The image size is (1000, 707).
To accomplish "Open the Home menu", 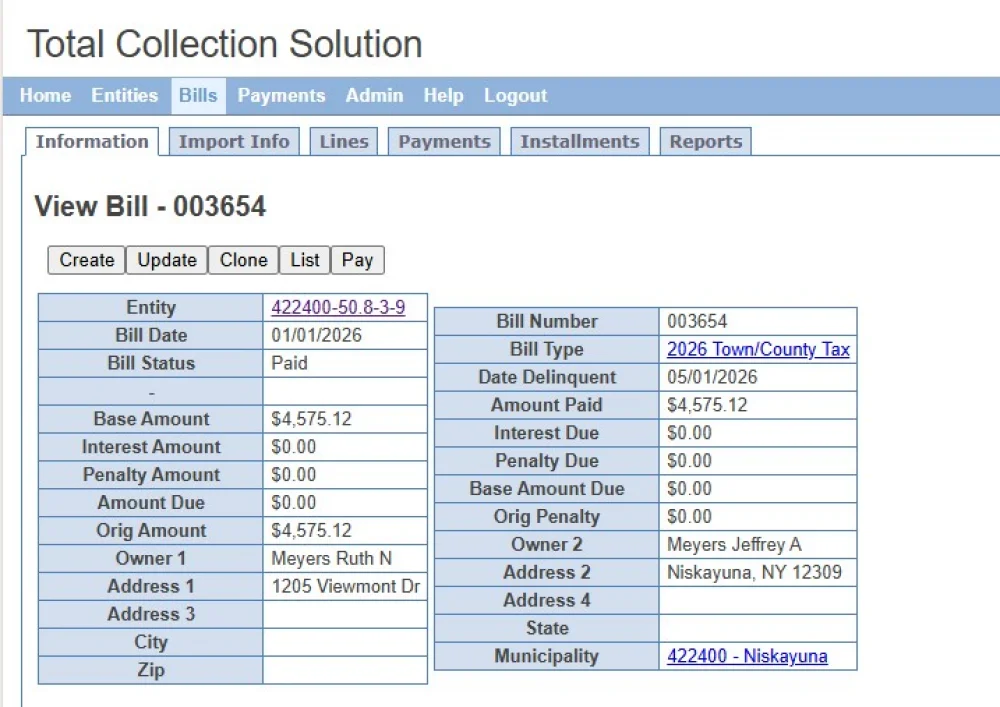I will pyautogui.click(x=45, y=96).
